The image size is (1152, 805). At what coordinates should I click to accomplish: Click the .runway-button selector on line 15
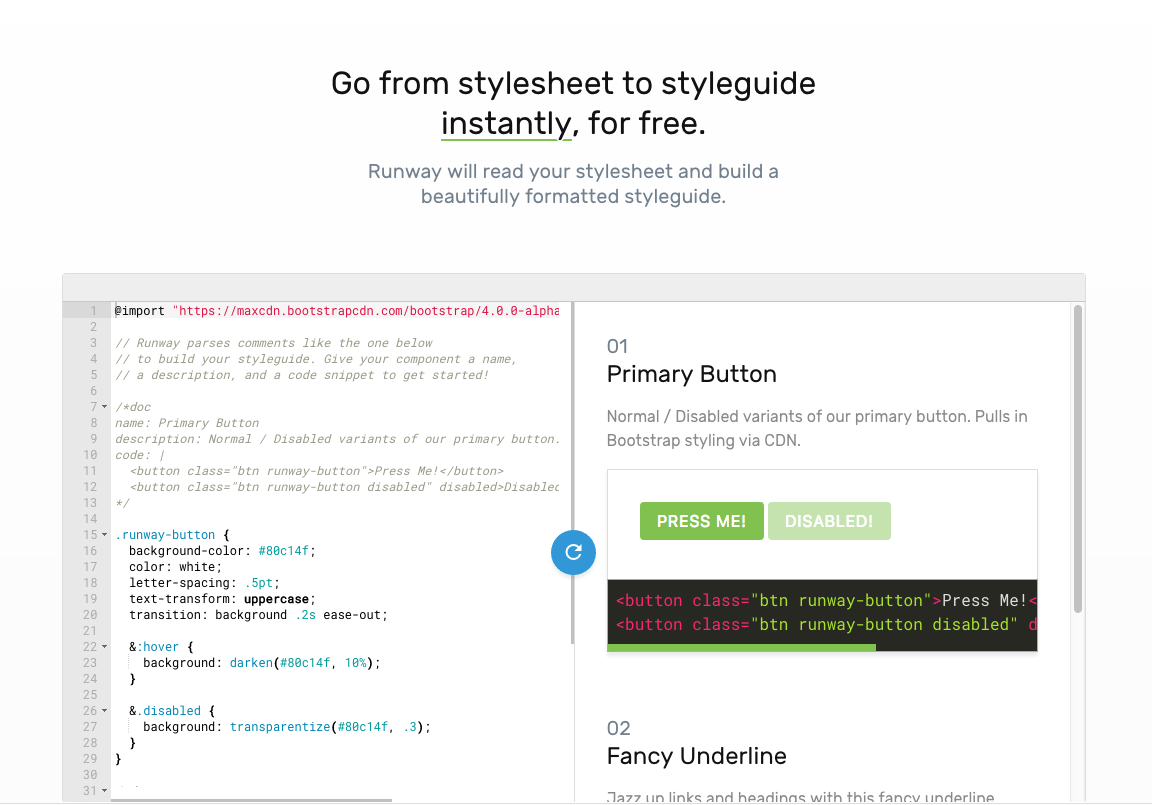pos(165,535)
